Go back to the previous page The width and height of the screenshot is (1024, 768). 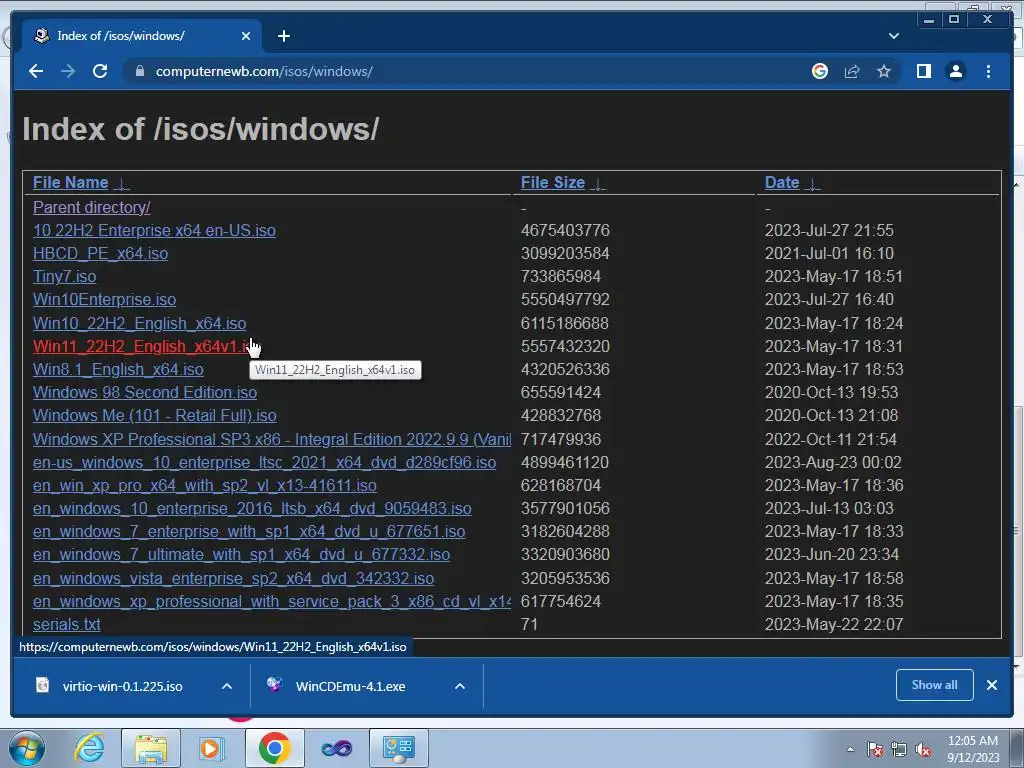pos(36,71)
